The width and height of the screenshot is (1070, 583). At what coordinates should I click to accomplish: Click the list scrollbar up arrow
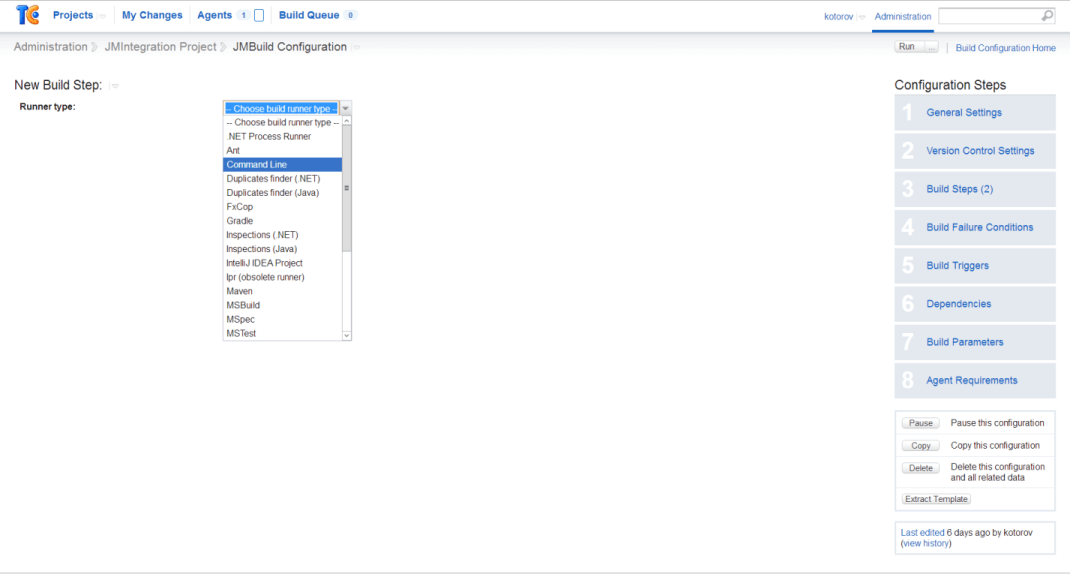[347, 121]
